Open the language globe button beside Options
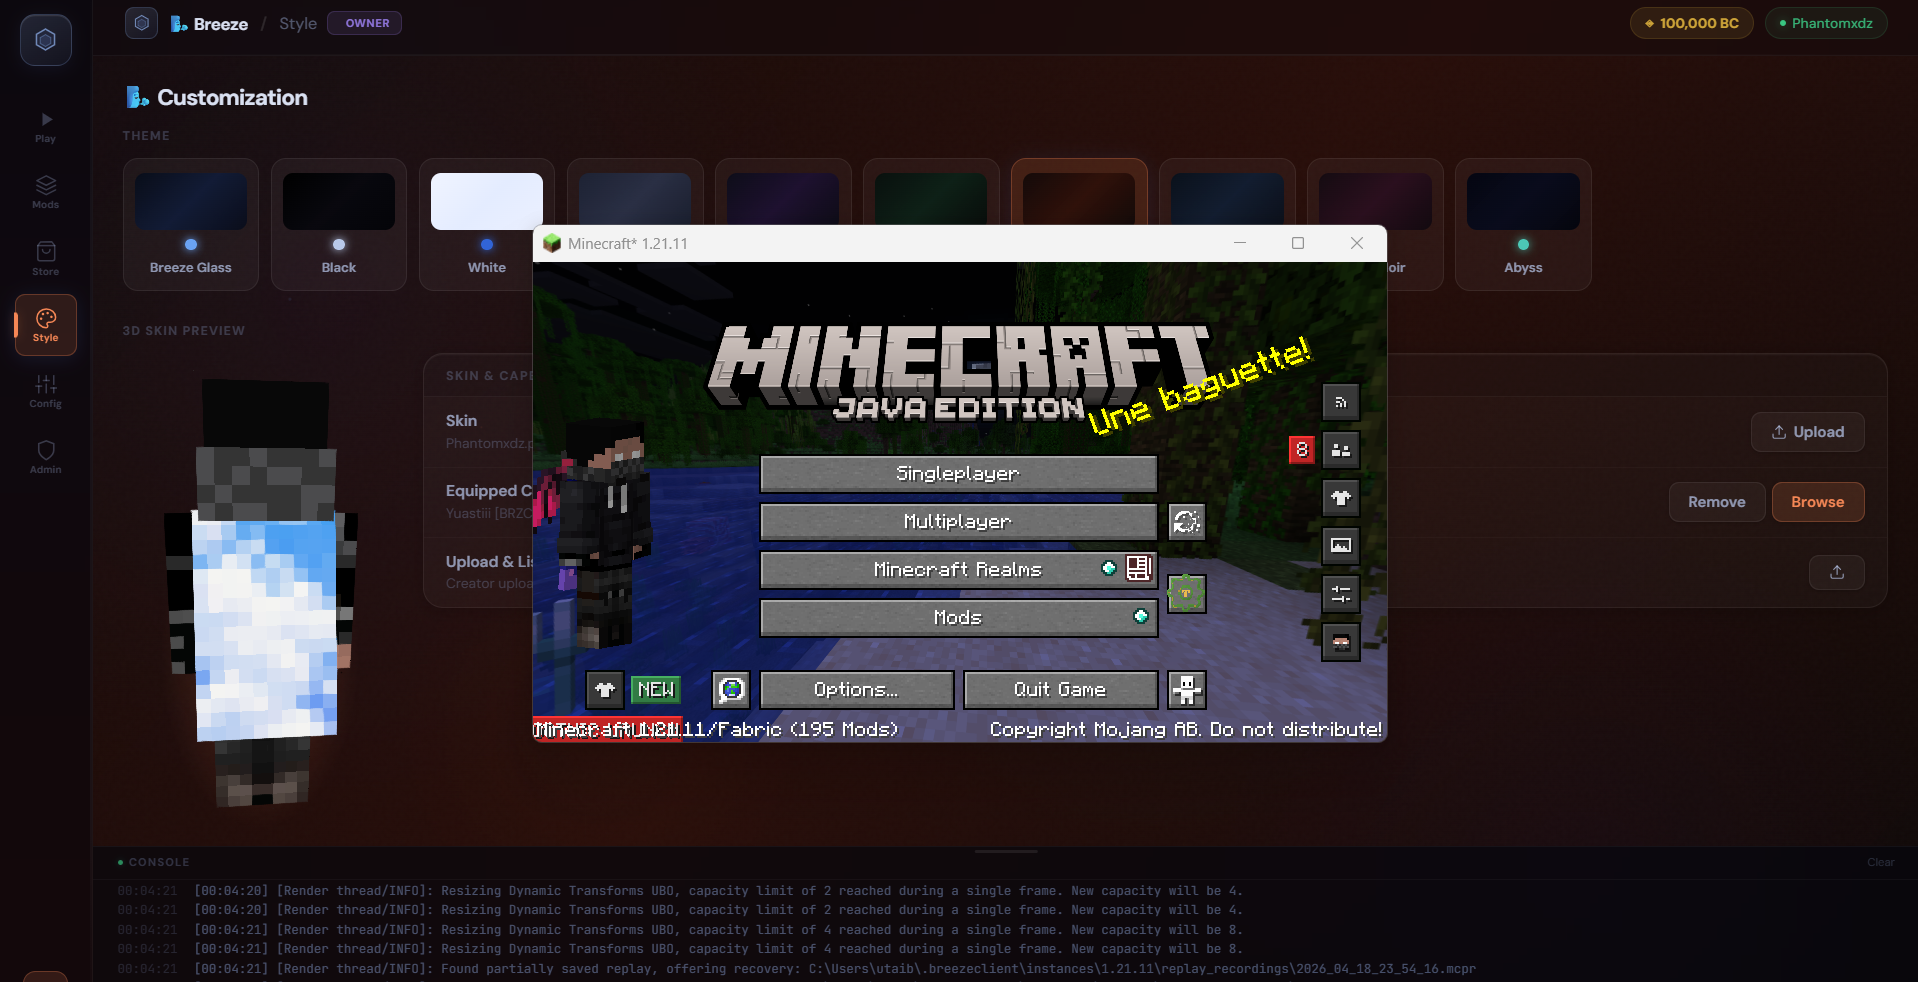Screen dimensions: 1918x982 731,690
